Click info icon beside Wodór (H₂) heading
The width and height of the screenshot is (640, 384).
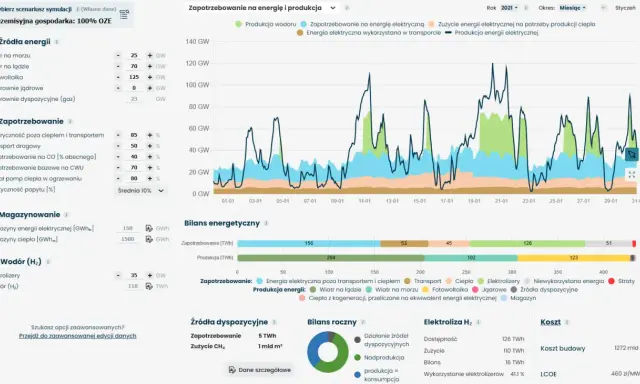48,262
